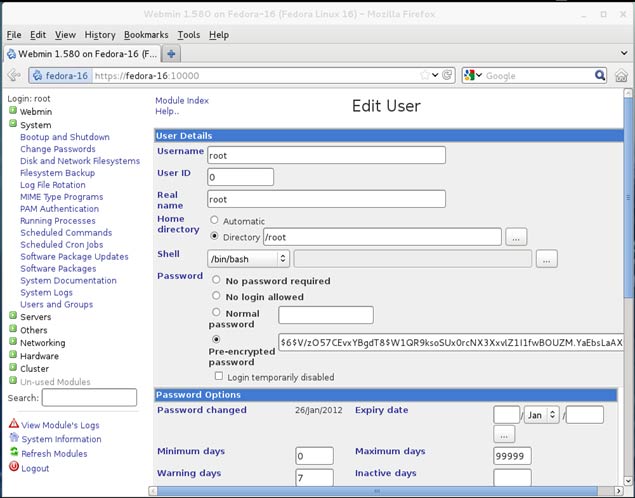Click the green Un-used Modules icon
Viewport: 635px width, 498px height.
pos(13,381)
